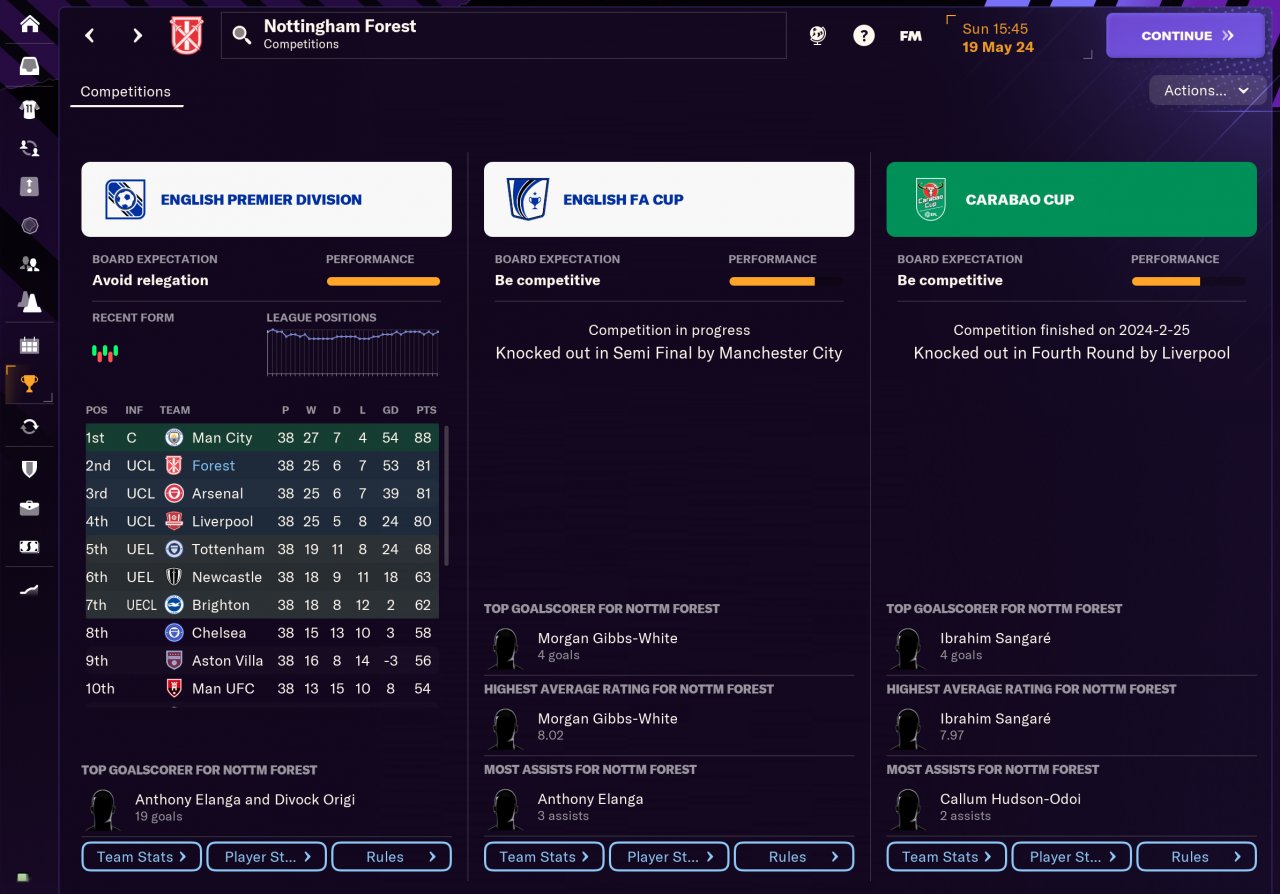
Task: Open the Finances money icon
Action: [x=29, y=547]
